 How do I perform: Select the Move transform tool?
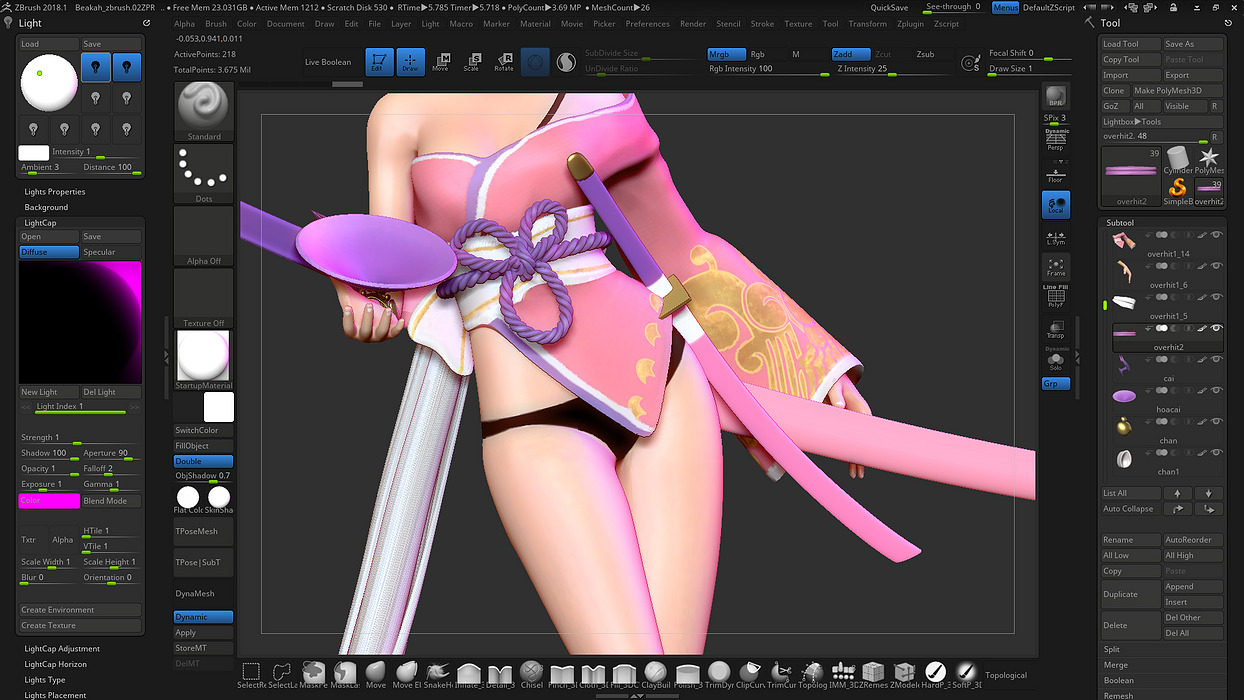(x=441, y=62)
